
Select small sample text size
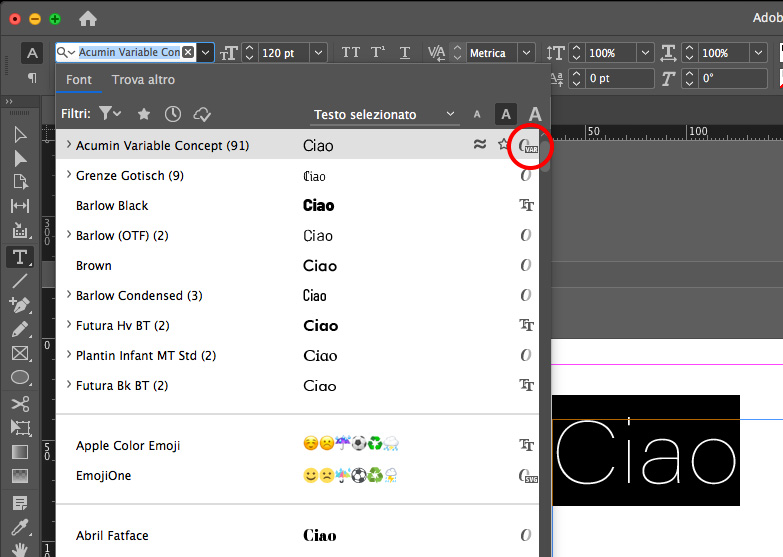477,114
